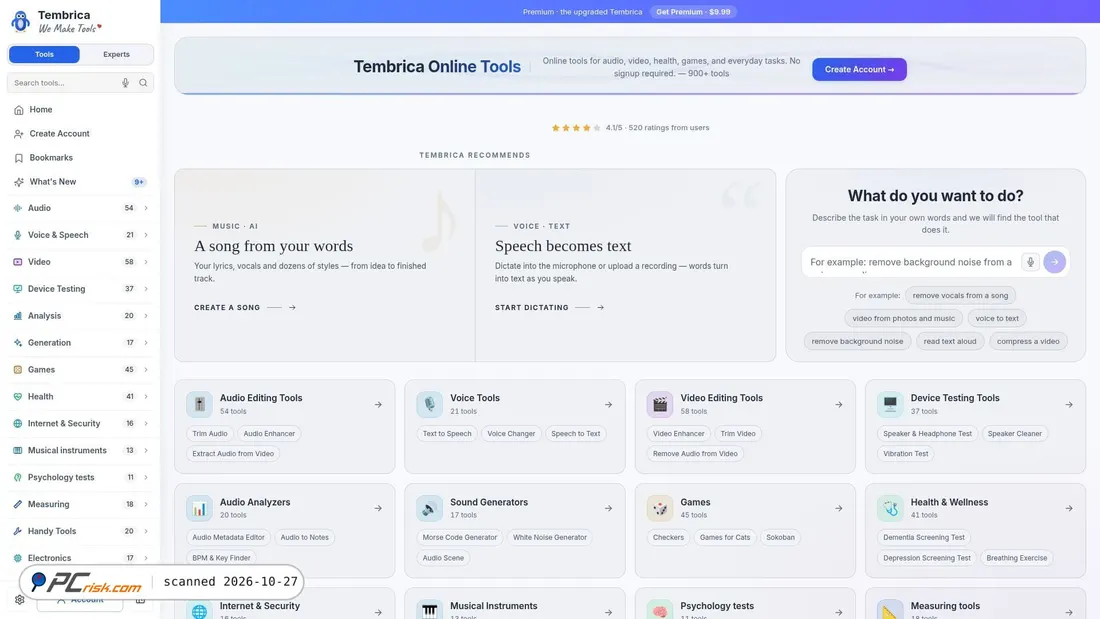This screenshot has height=619, width=1100.
Task: Click the microphone in the task description box
Action: pyautogui.click(x=1030, y=262)
